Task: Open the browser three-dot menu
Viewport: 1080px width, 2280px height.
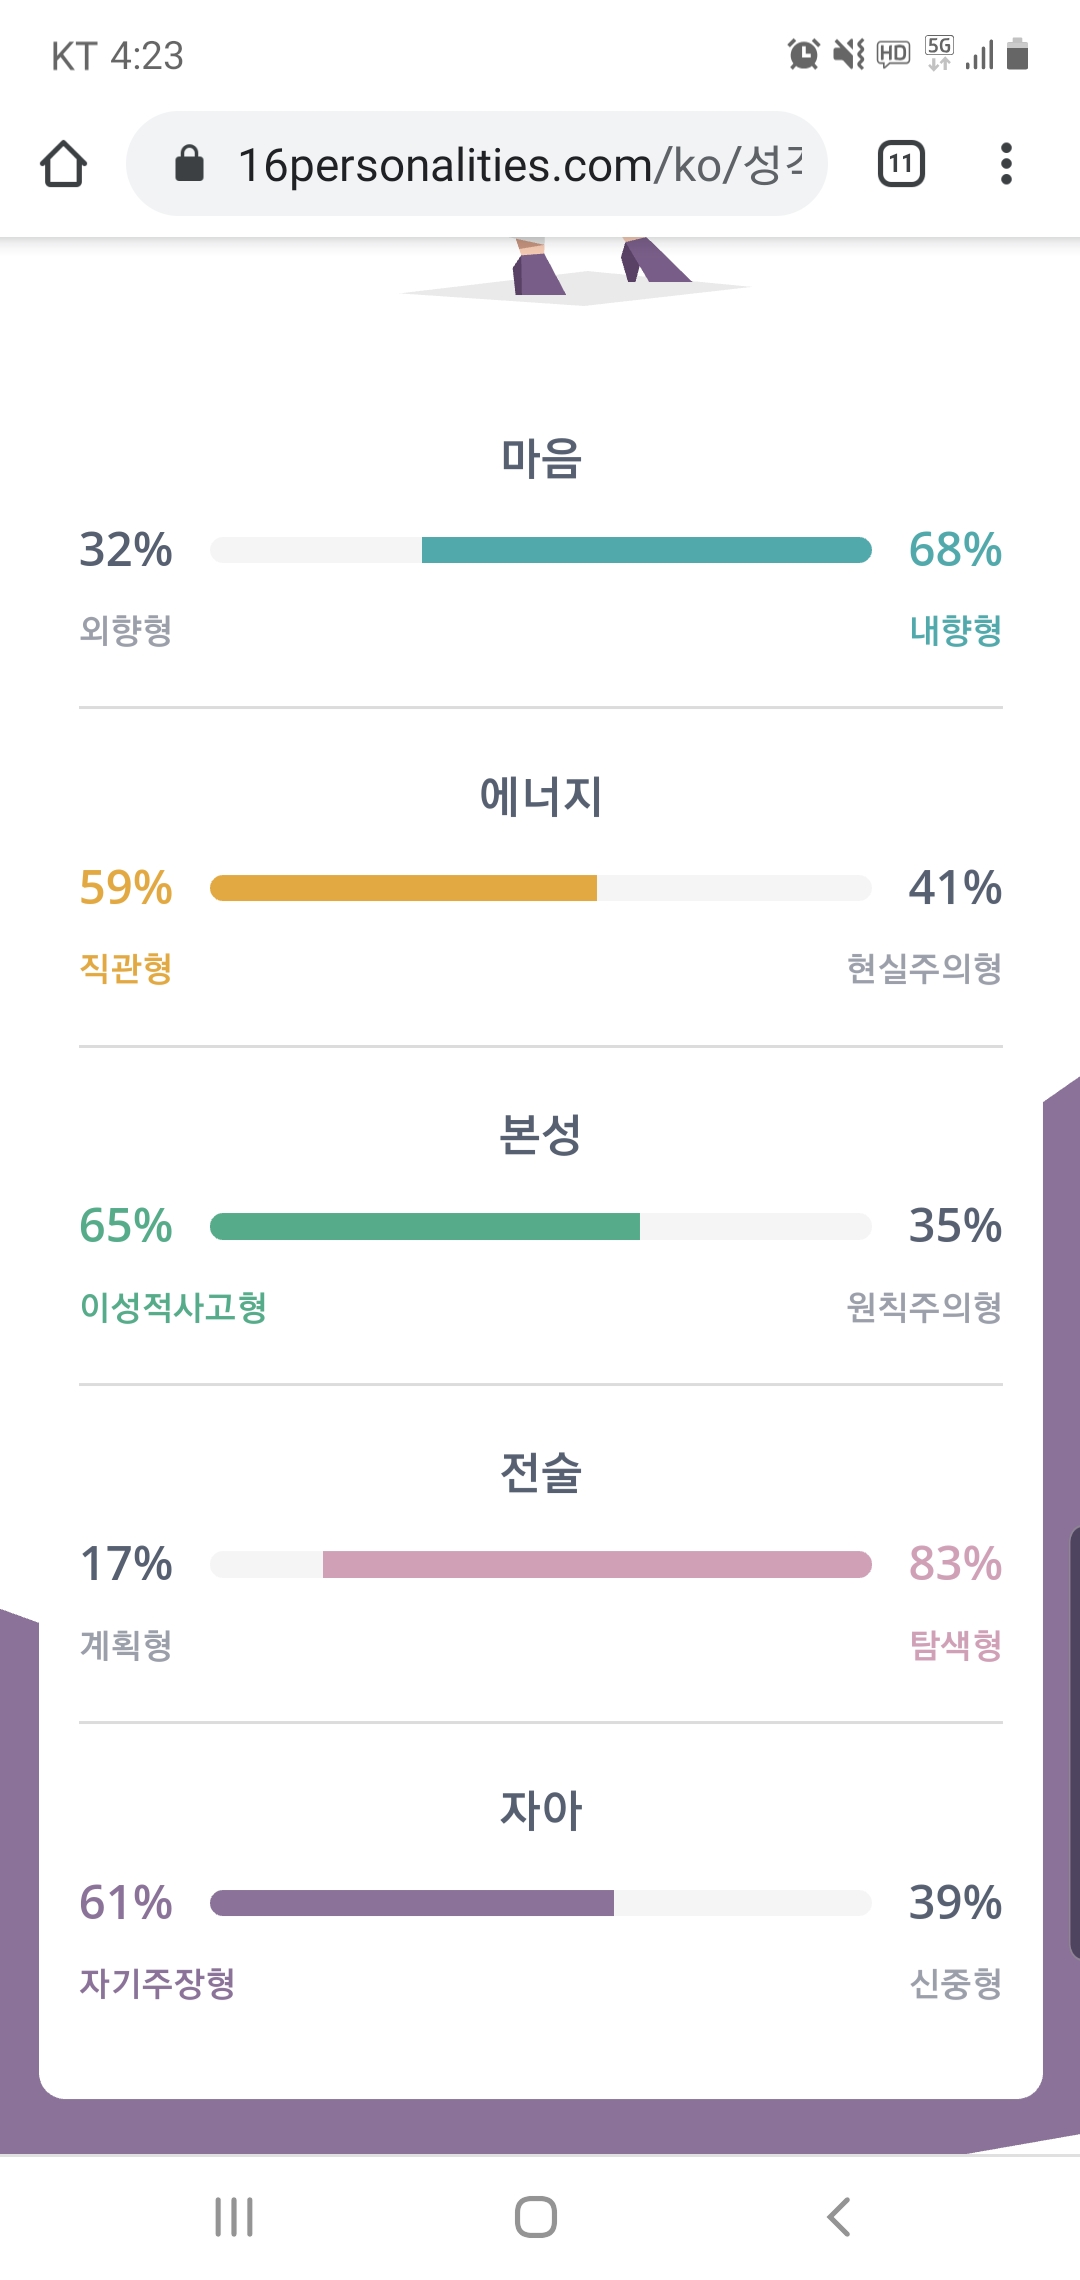Action: [1006, 164]
